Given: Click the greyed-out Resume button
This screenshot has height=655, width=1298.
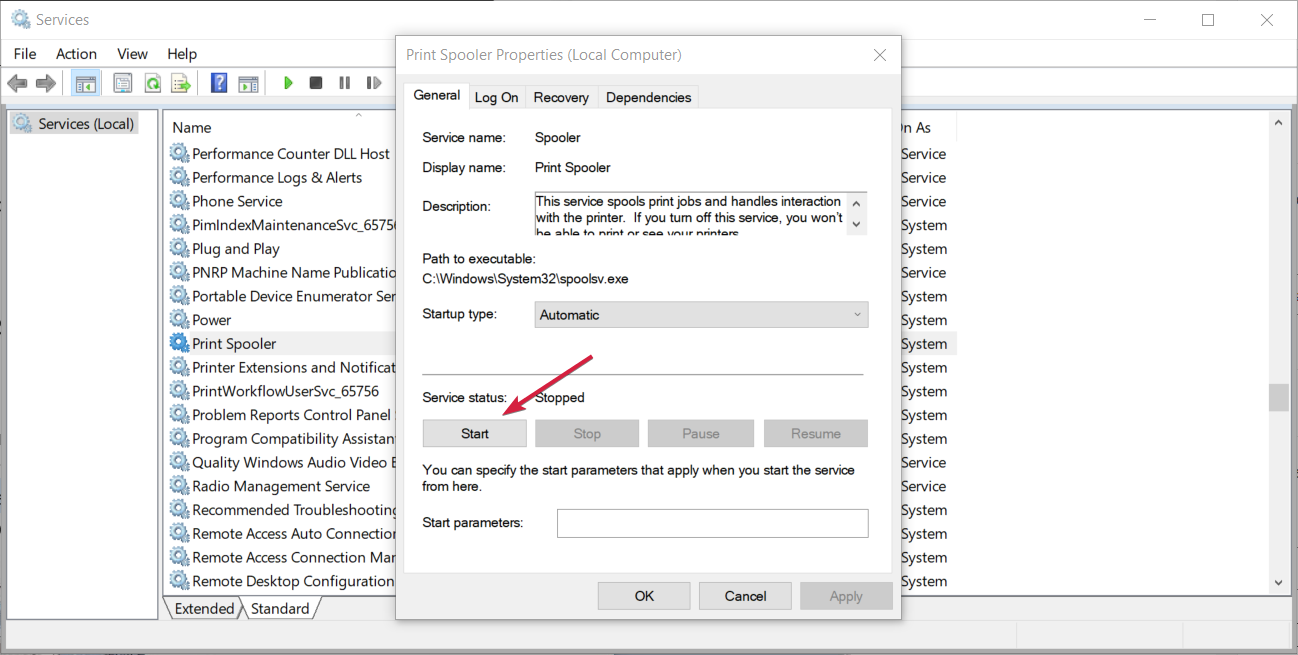Looking at the screenshot, I should point(816,433).
